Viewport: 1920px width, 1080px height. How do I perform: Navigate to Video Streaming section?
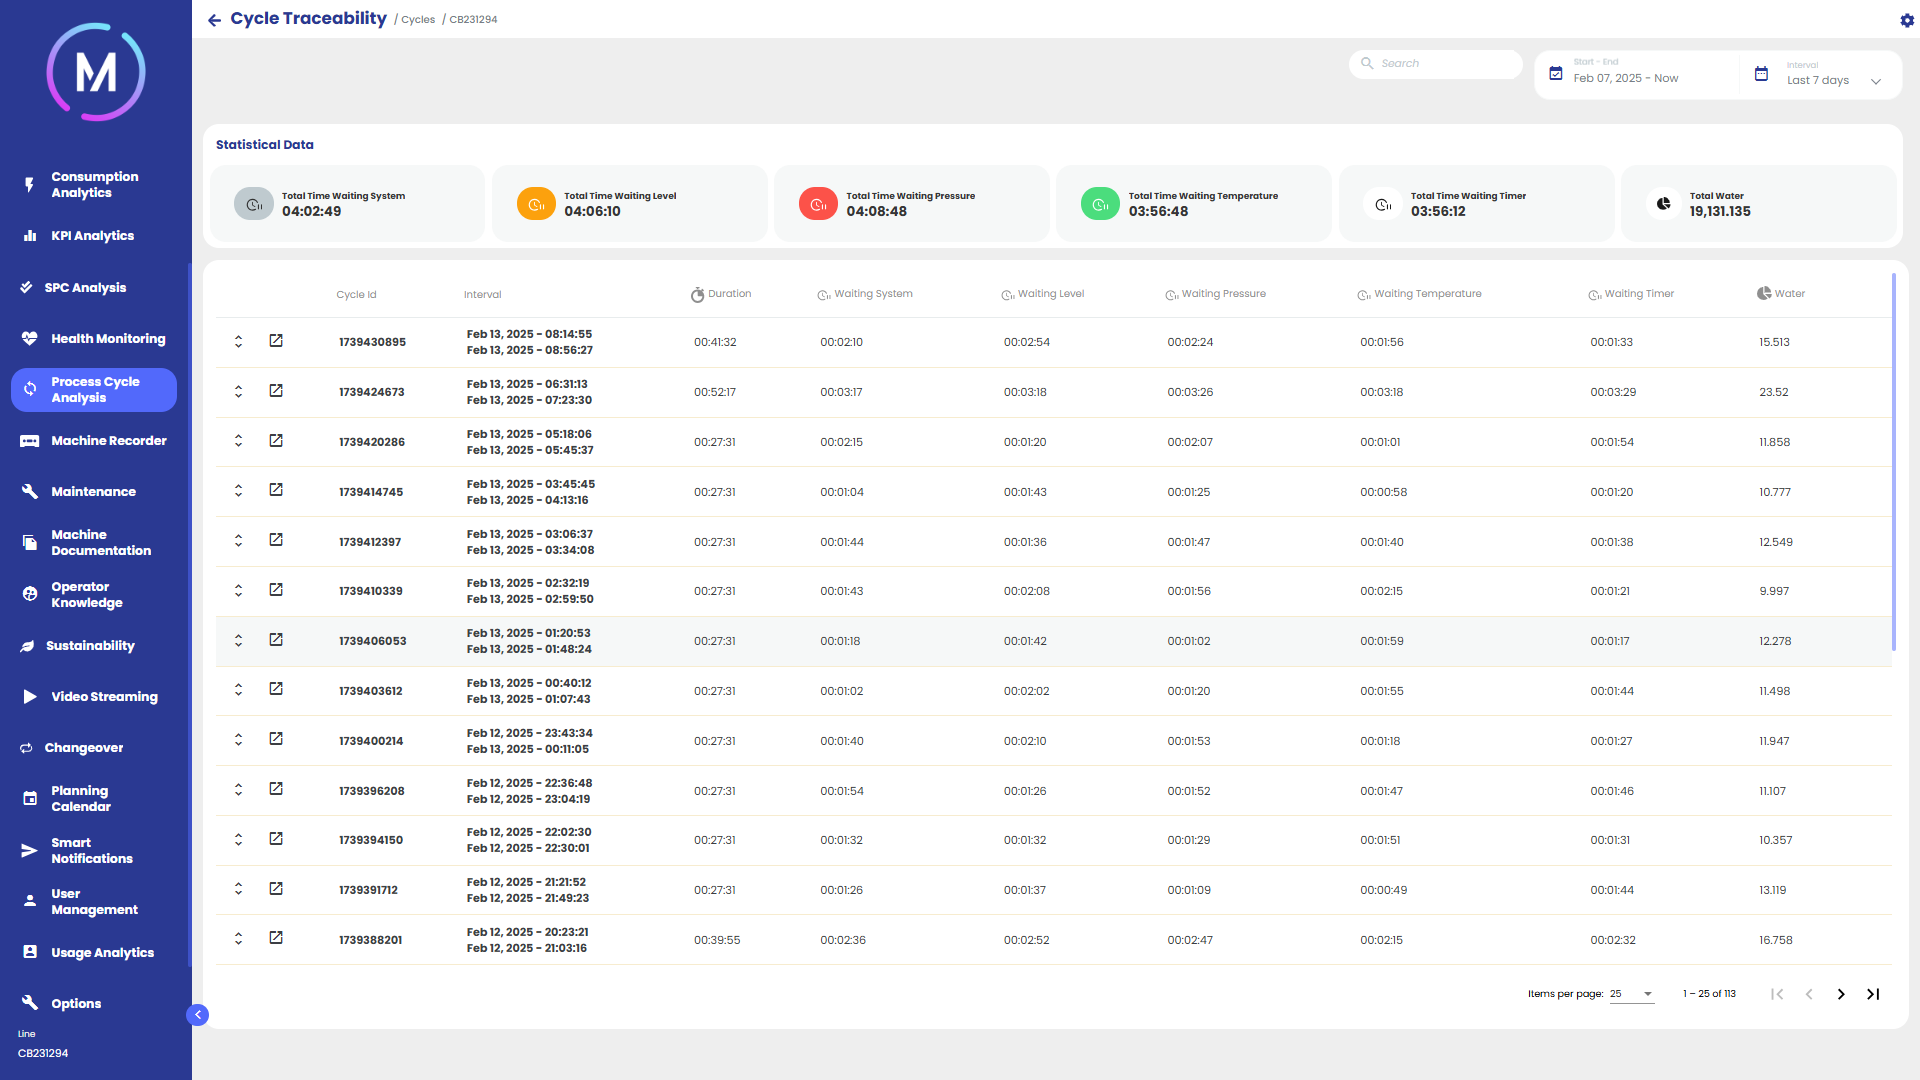104,697
